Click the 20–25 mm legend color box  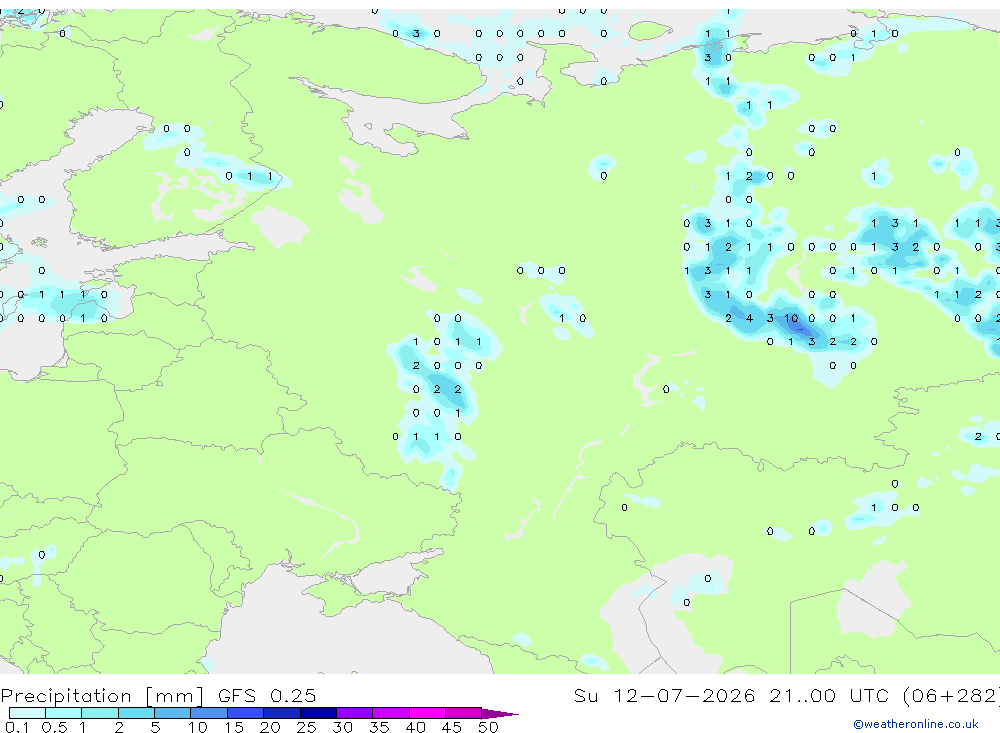[281, 713]
